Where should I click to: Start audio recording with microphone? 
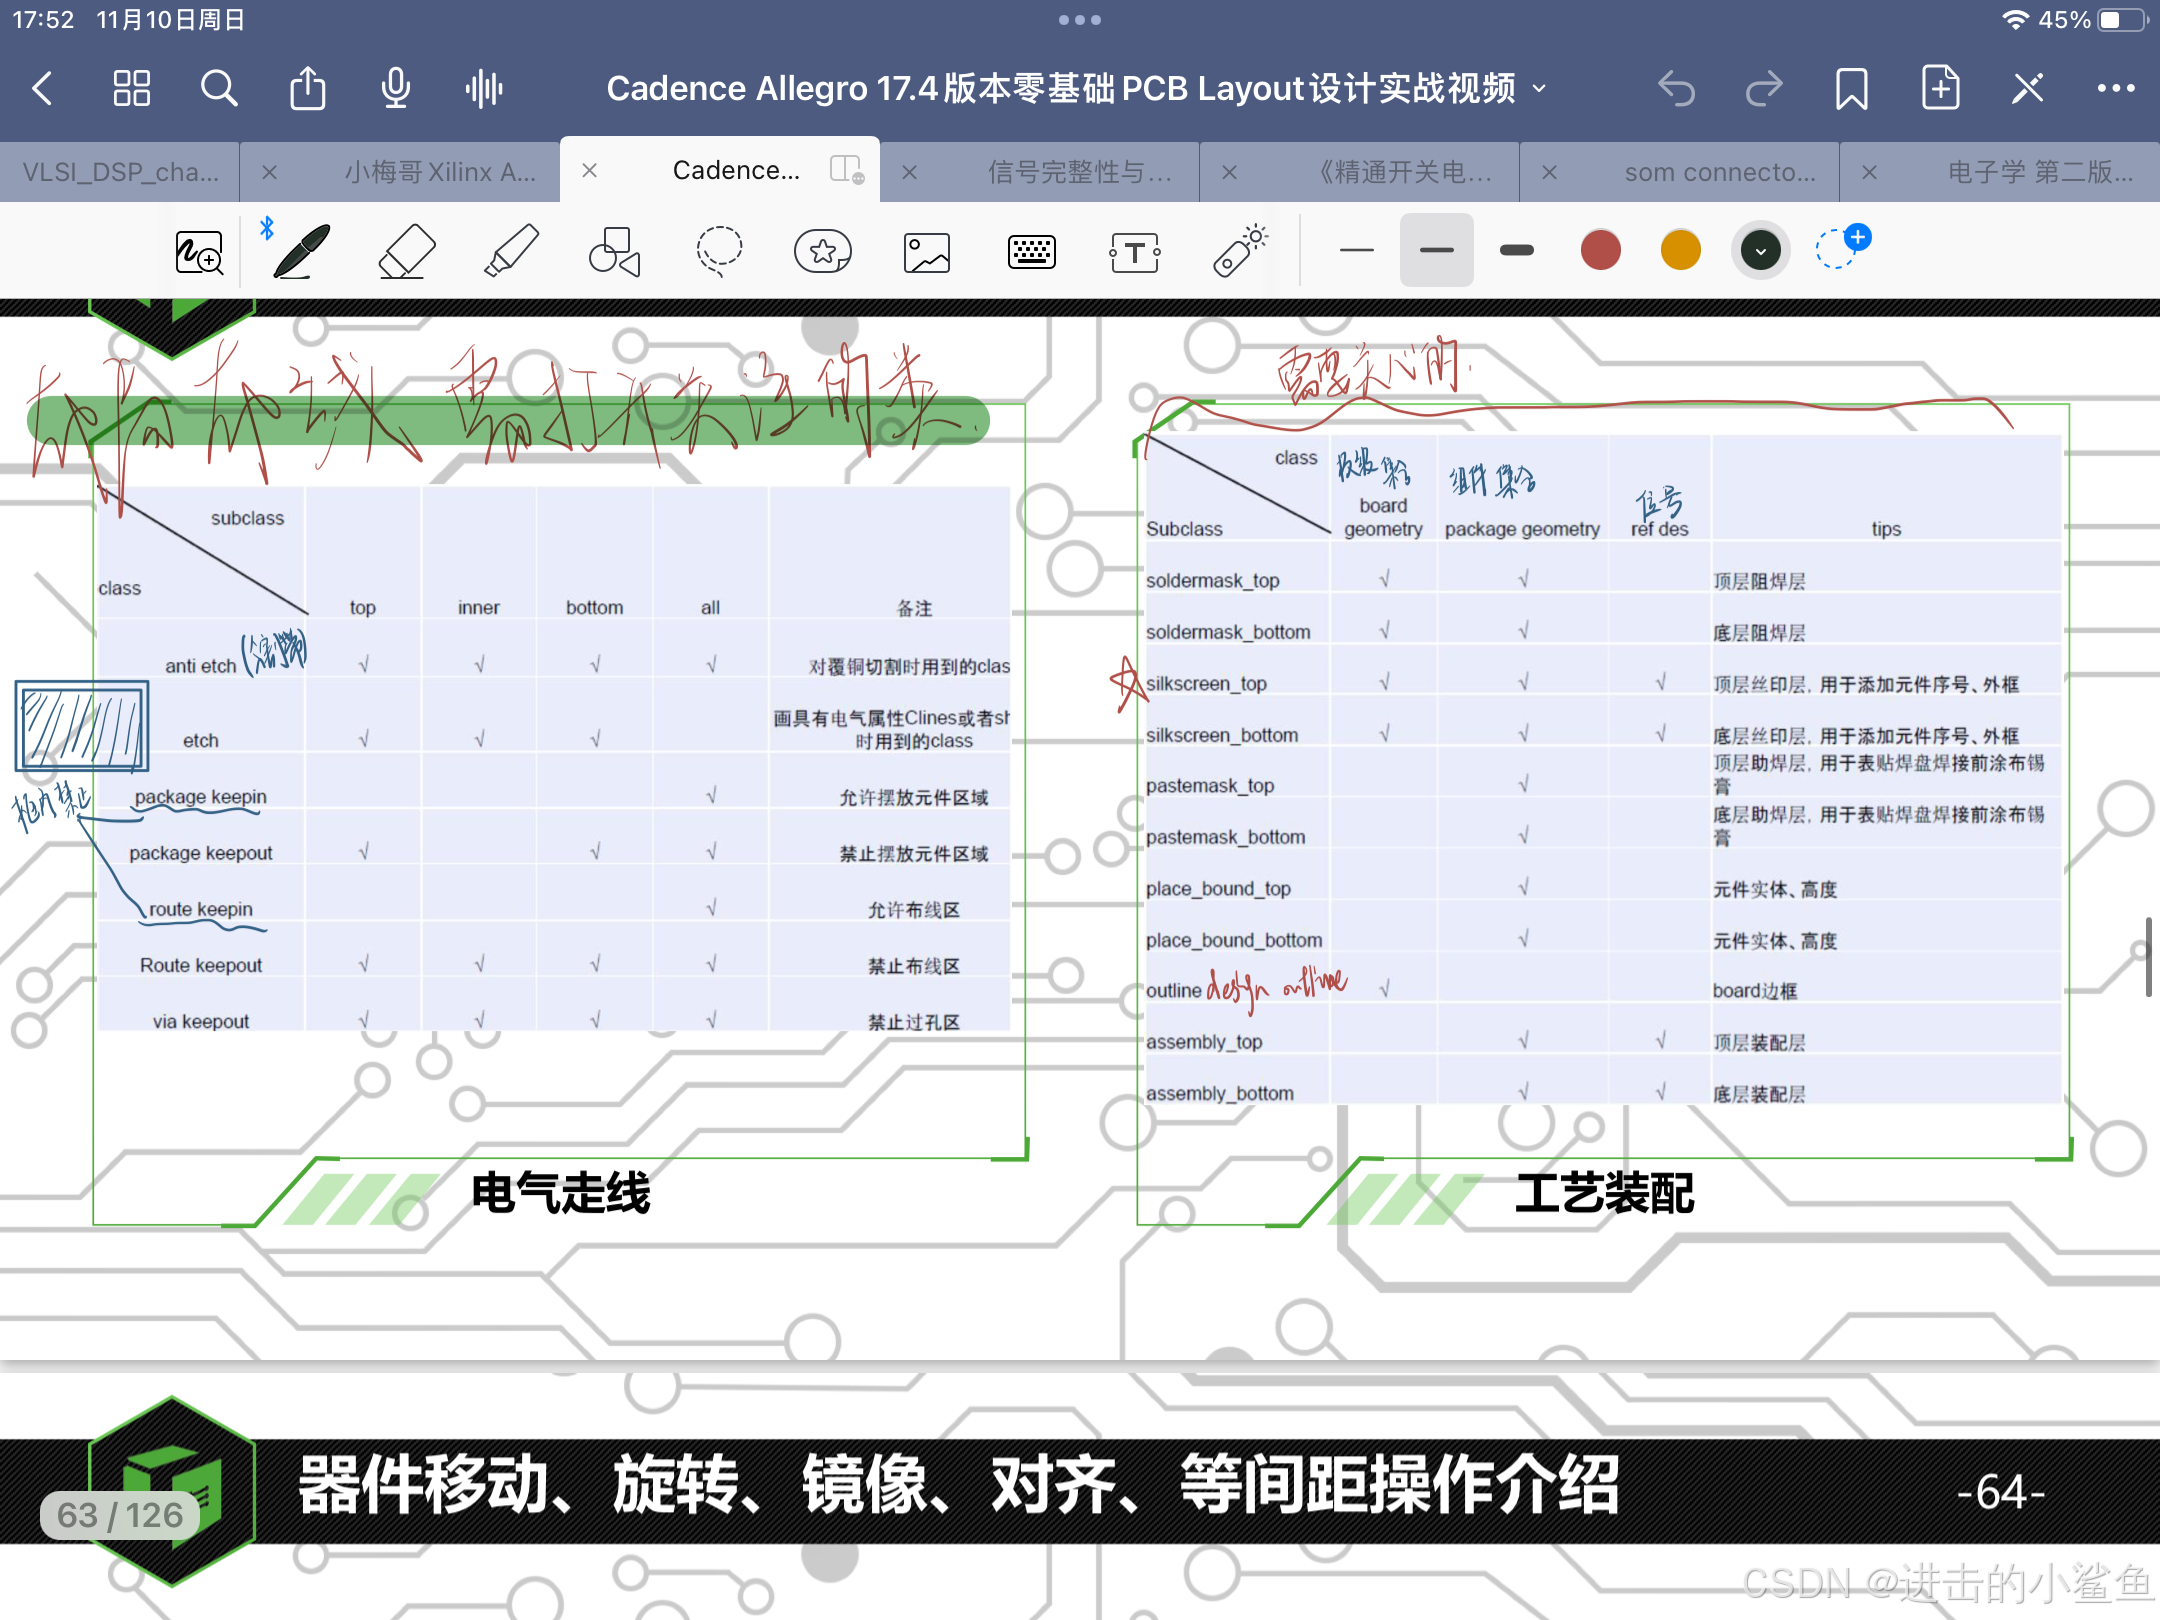396,88
